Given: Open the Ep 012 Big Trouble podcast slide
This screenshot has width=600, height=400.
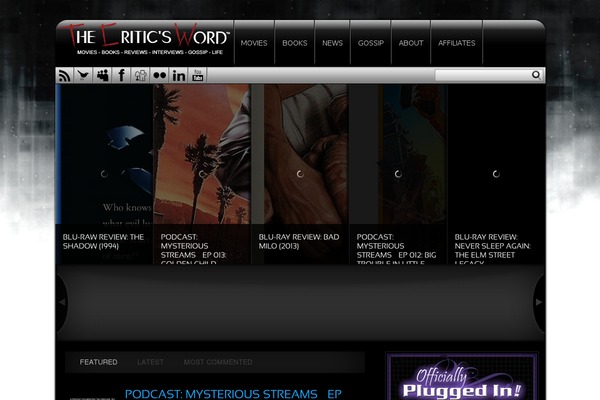Looking at the screenshot, I should (x=398, y=174).
